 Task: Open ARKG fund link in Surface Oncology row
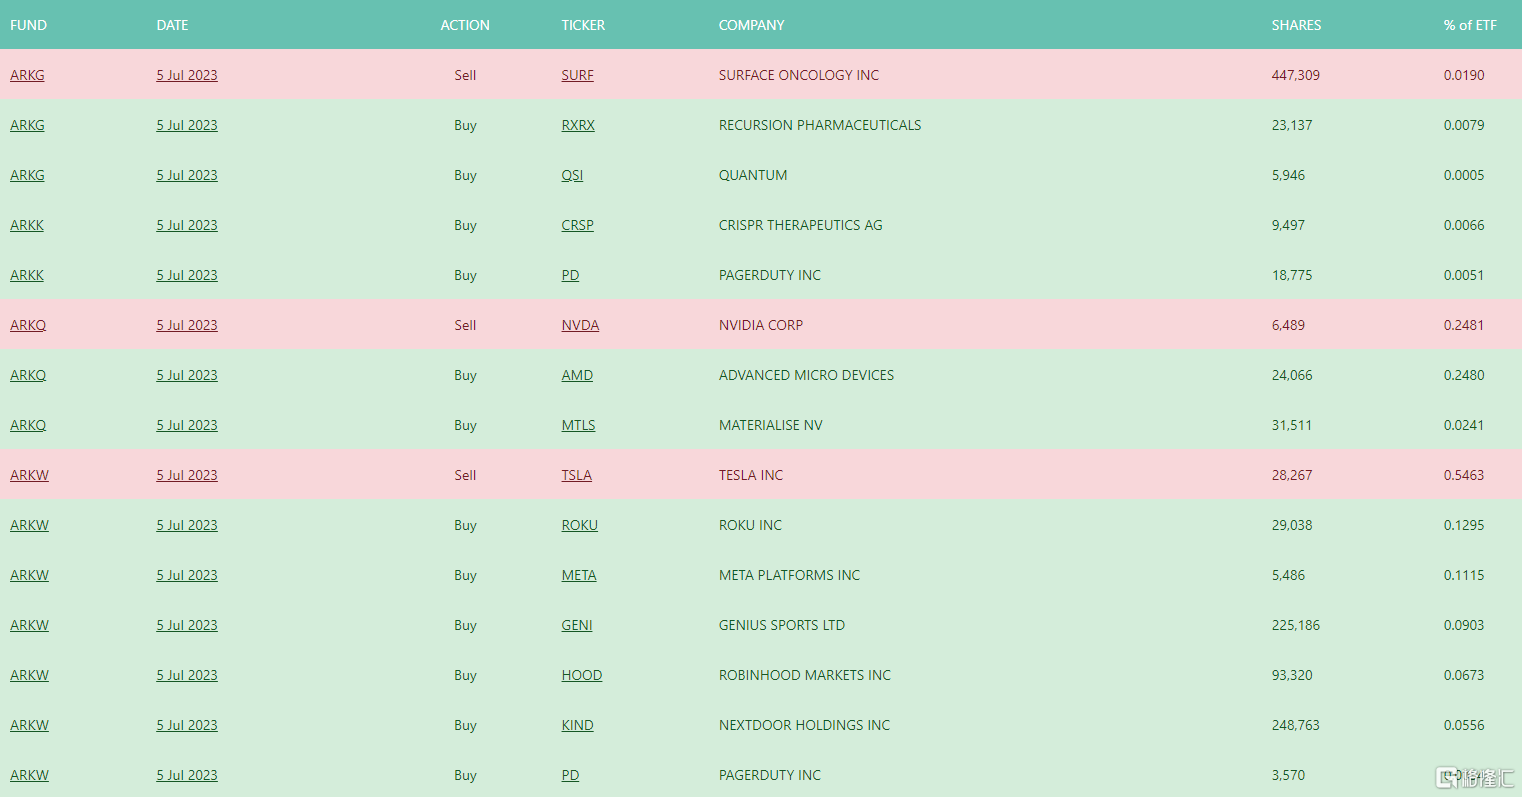(x=27, y=75)
